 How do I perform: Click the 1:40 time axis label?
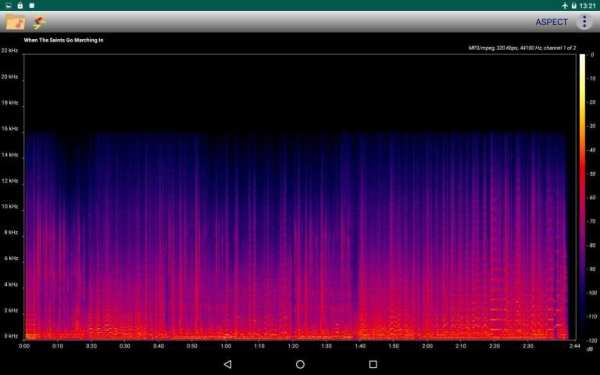pos(360,346)
